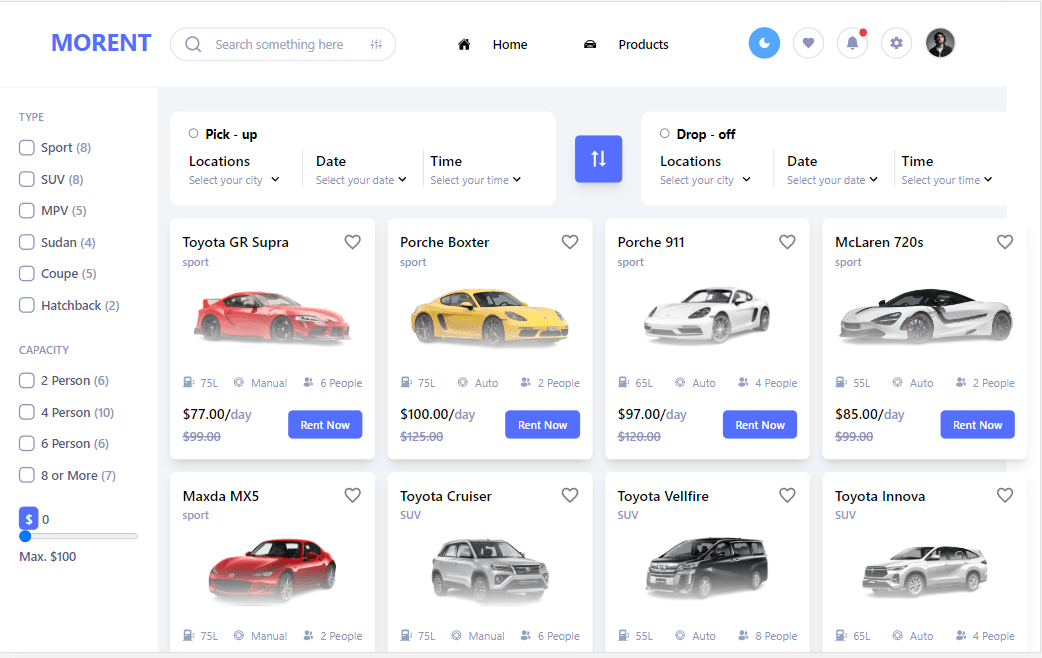Open the Toyota GR Supra car image

[272, 316]
